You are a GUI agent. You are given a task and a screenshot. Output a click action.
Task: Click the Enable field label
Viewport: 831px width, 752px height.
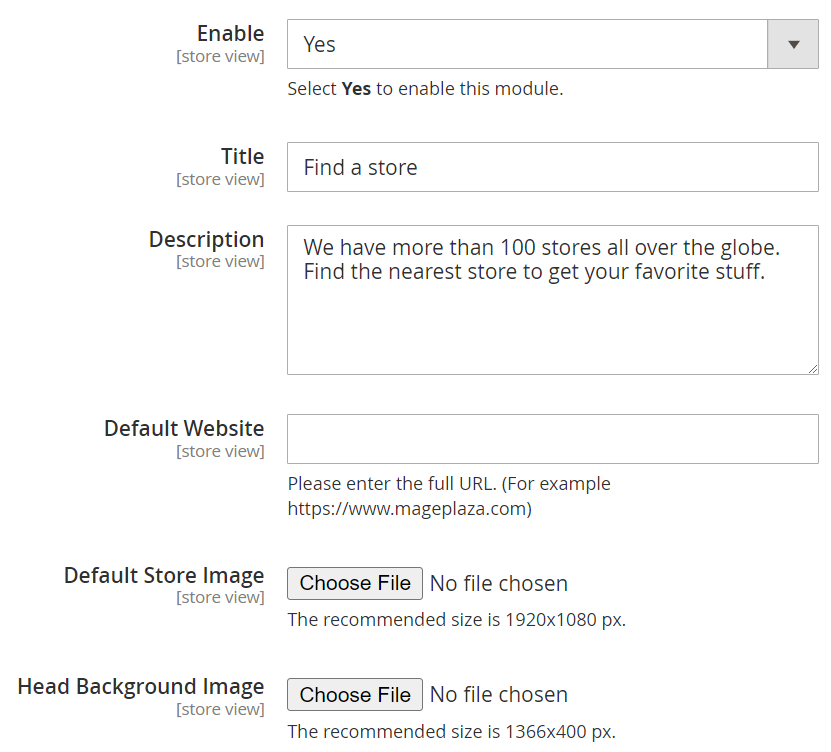pos(230,34)
